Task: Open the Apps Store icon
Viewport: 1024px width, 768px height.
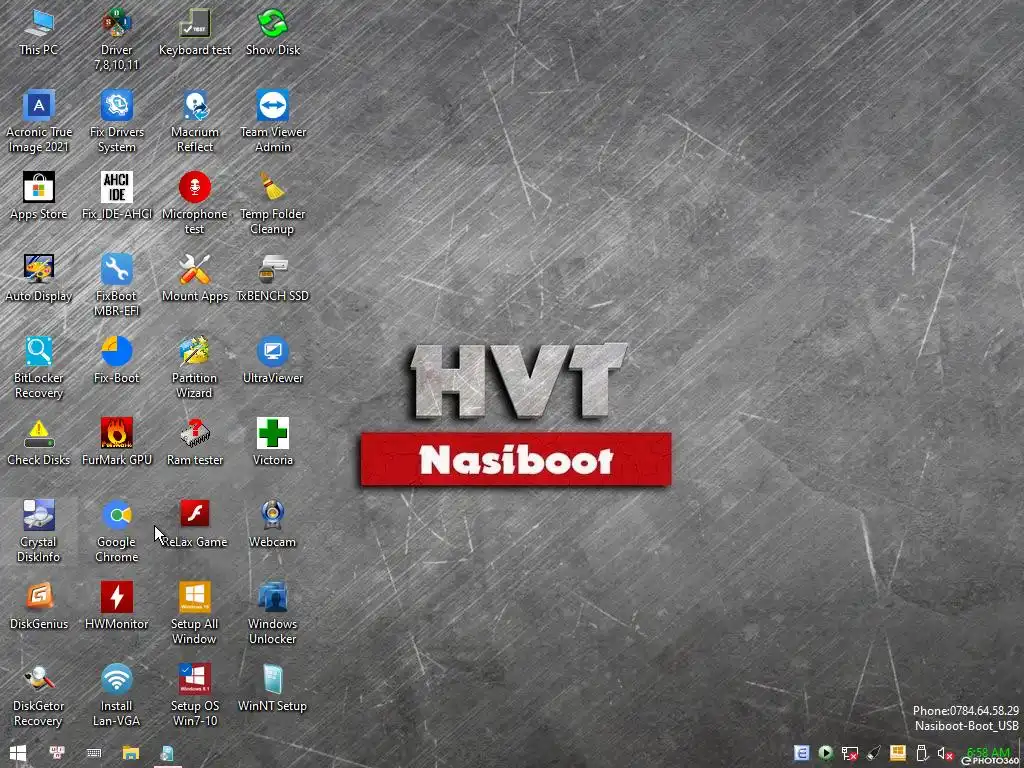Action: [x=39, y=196]
